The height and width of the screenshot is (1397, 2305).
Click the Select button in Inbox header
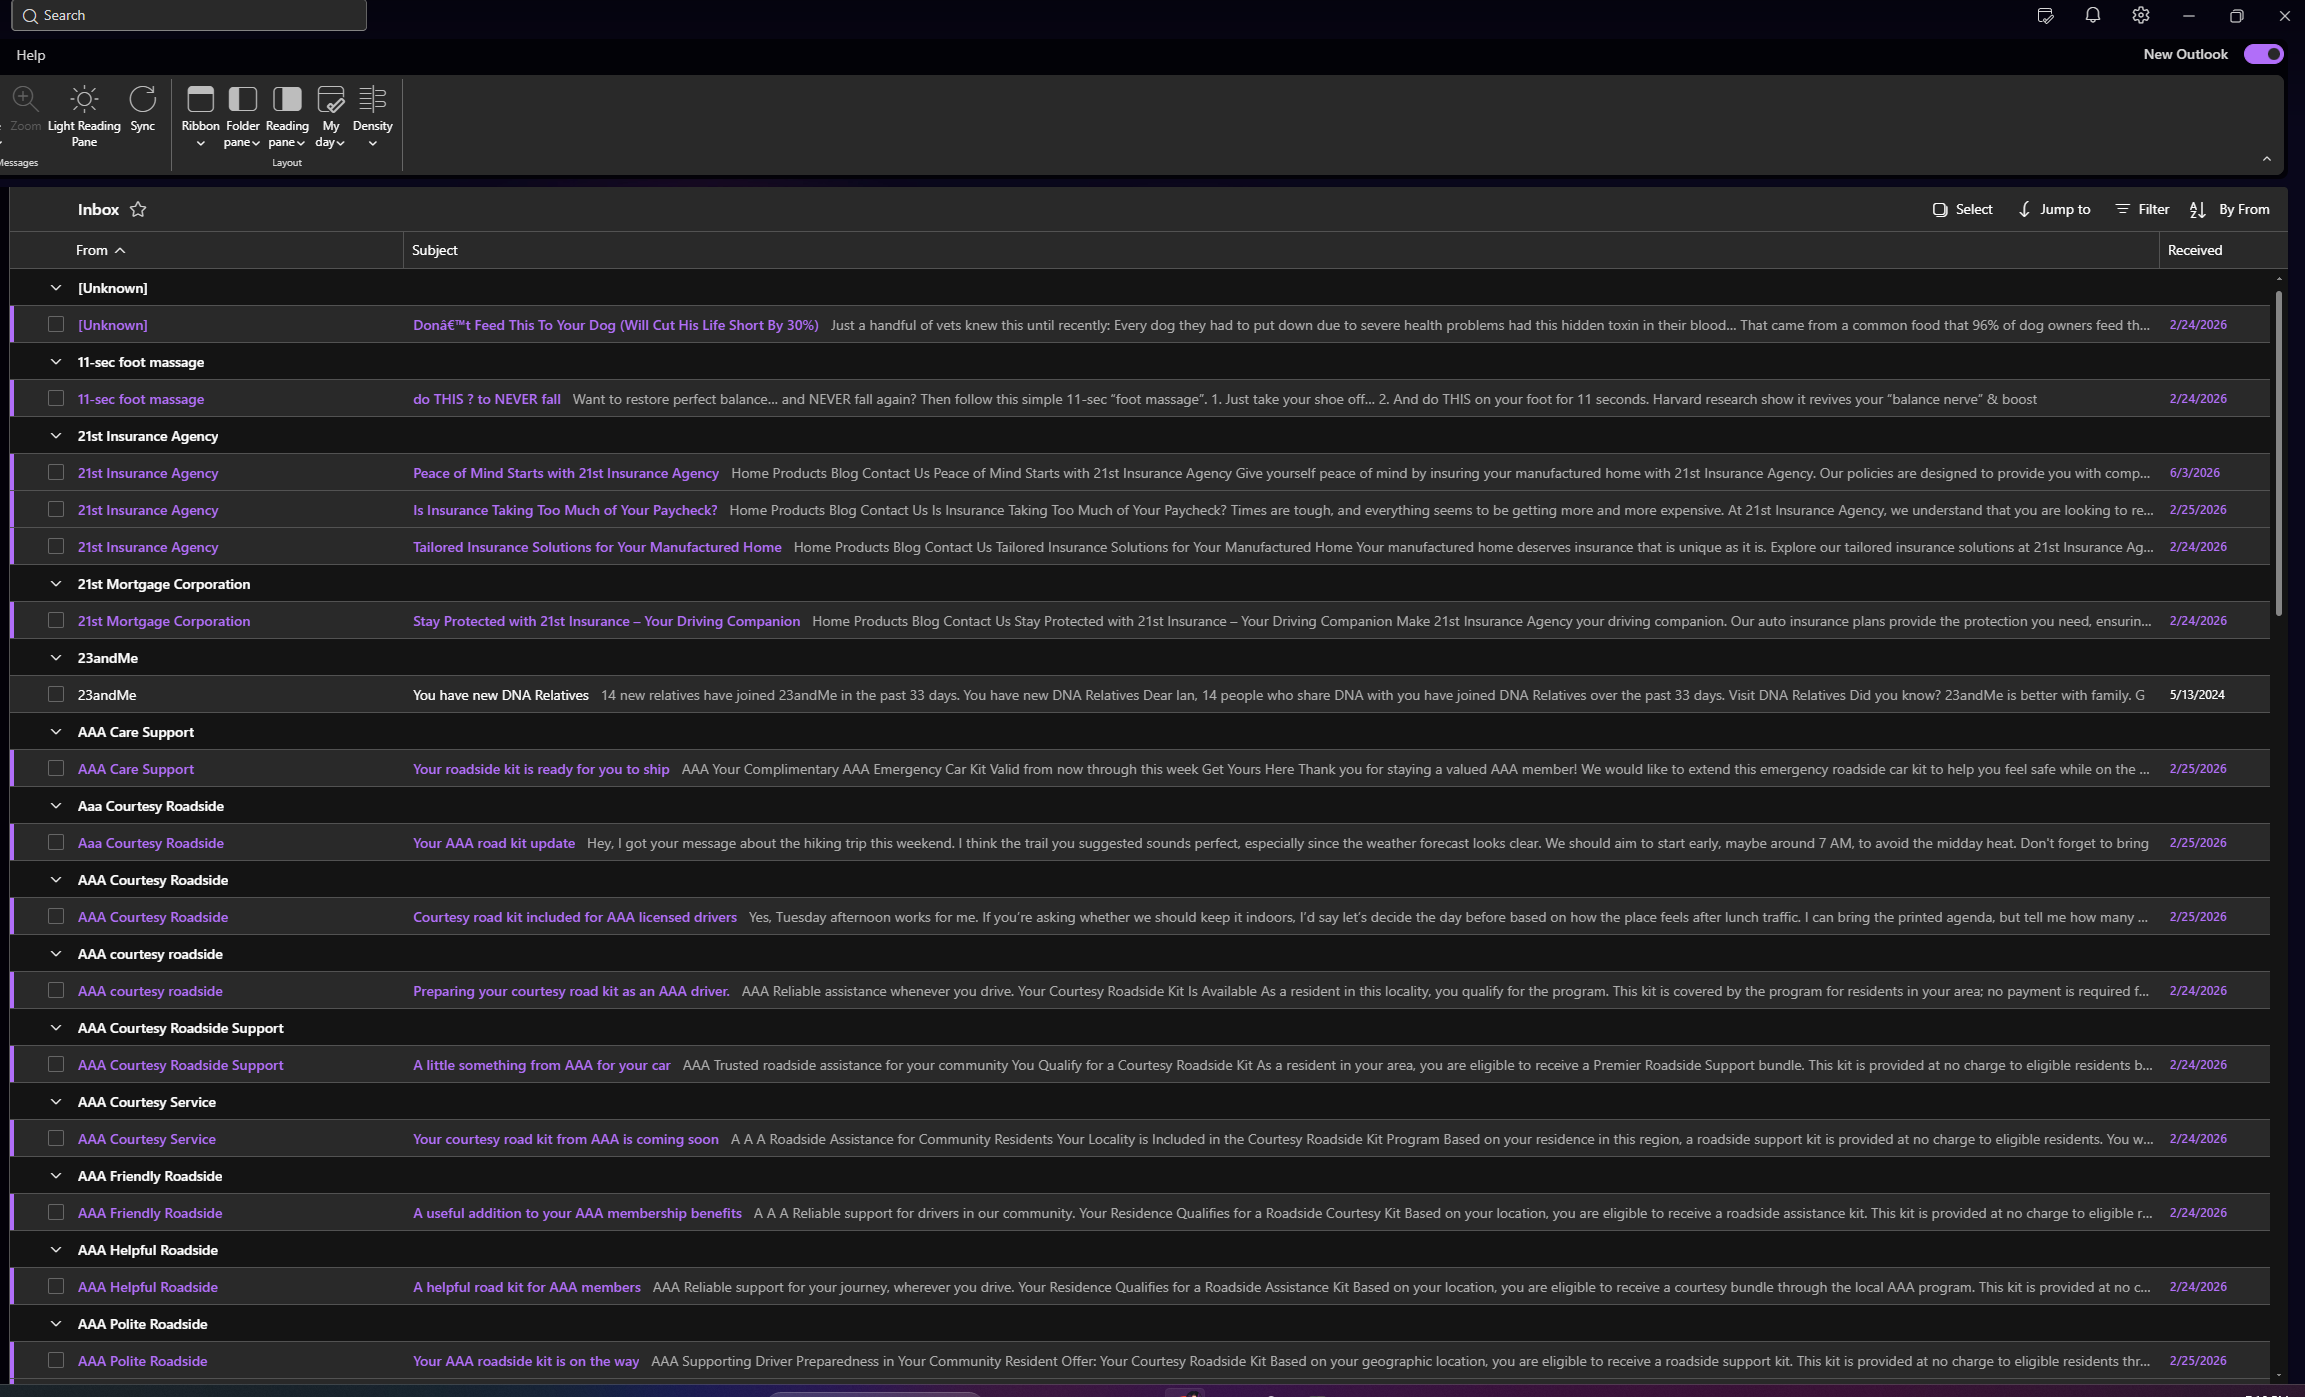[x=1962, y=209]
